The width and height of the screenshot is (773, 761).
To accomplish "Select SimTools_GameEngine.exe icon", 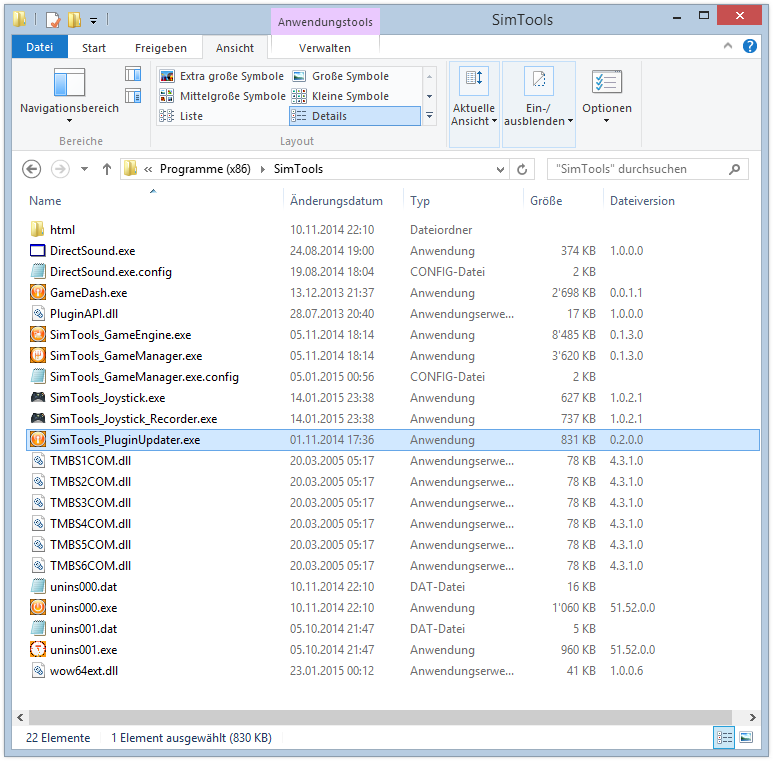I will click(37, 334).
